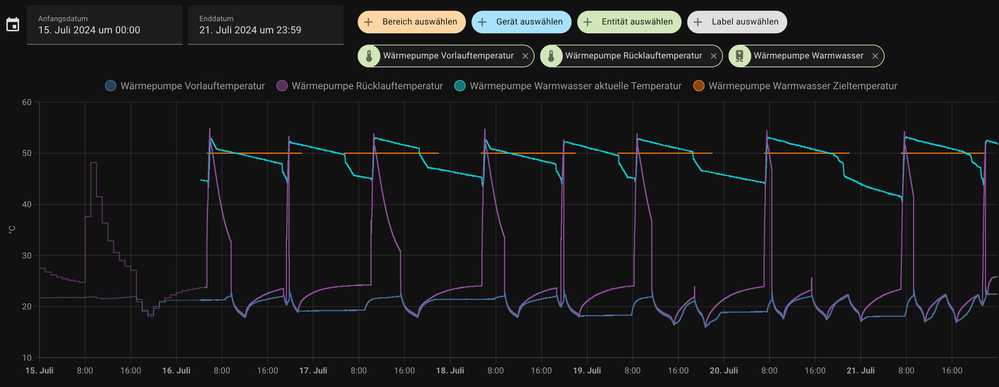Click the 10 y-axis value

(27, 358)
